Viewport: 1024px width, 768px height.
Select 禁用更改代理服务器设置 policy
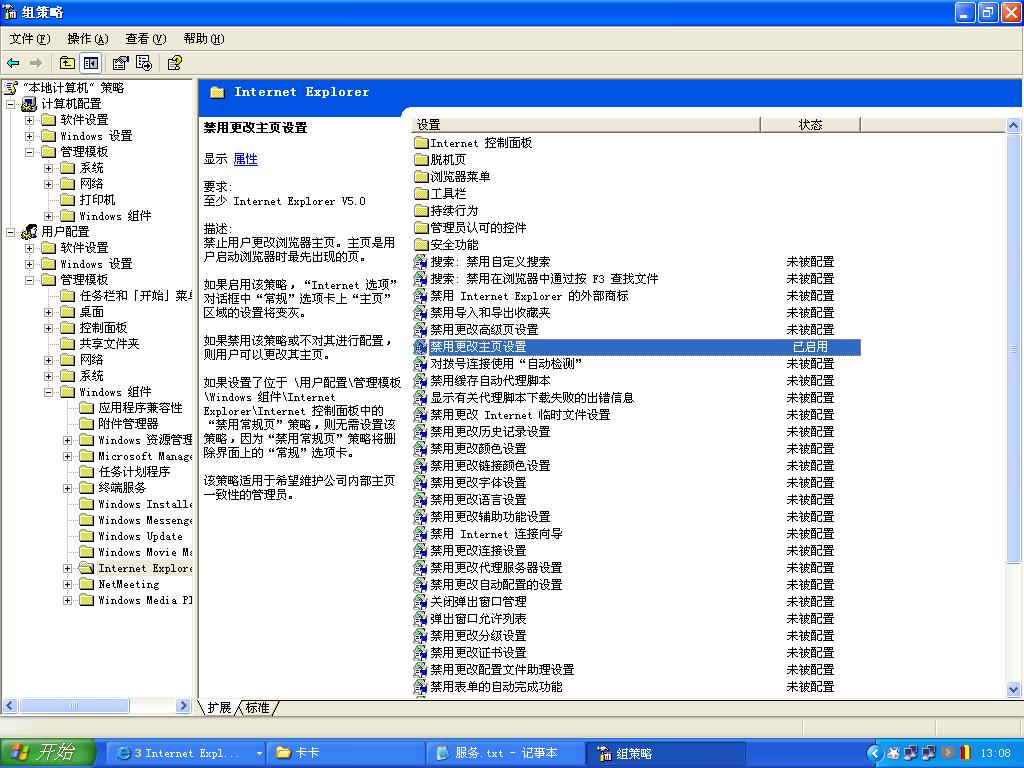496,568
